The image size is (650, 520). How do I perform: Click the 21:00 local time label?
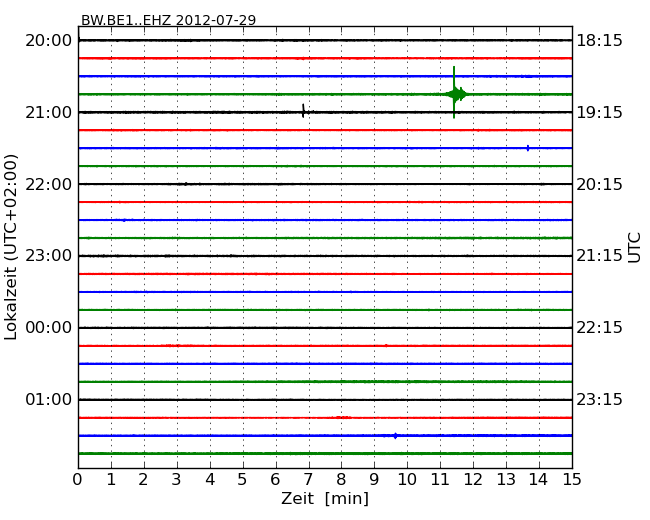pos(49,112)
